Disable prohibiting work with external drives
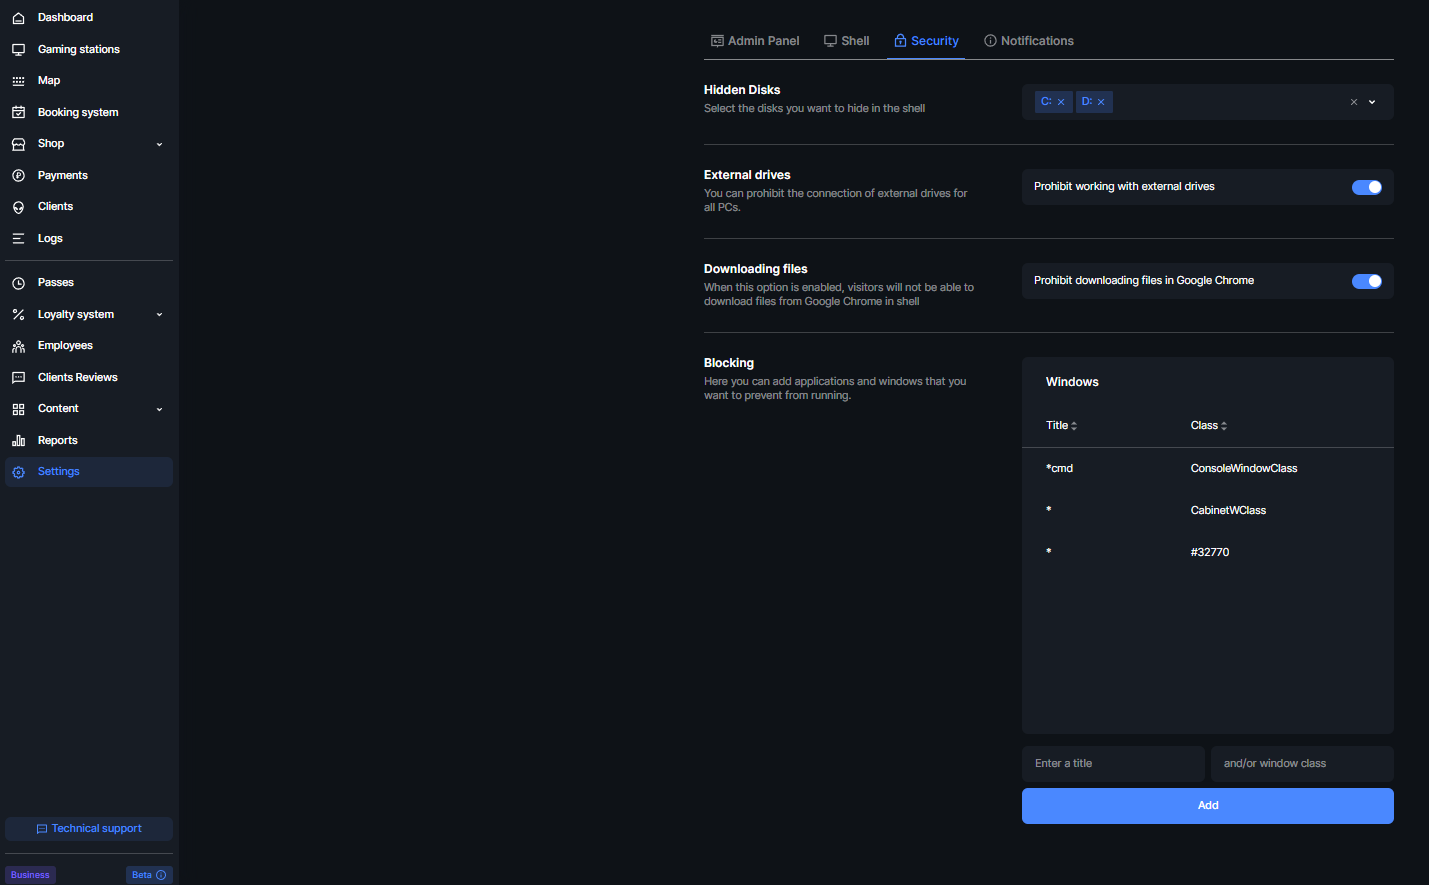Image resolution: width=1429 pixels, height=885 pixels. tap(1366, 187)
